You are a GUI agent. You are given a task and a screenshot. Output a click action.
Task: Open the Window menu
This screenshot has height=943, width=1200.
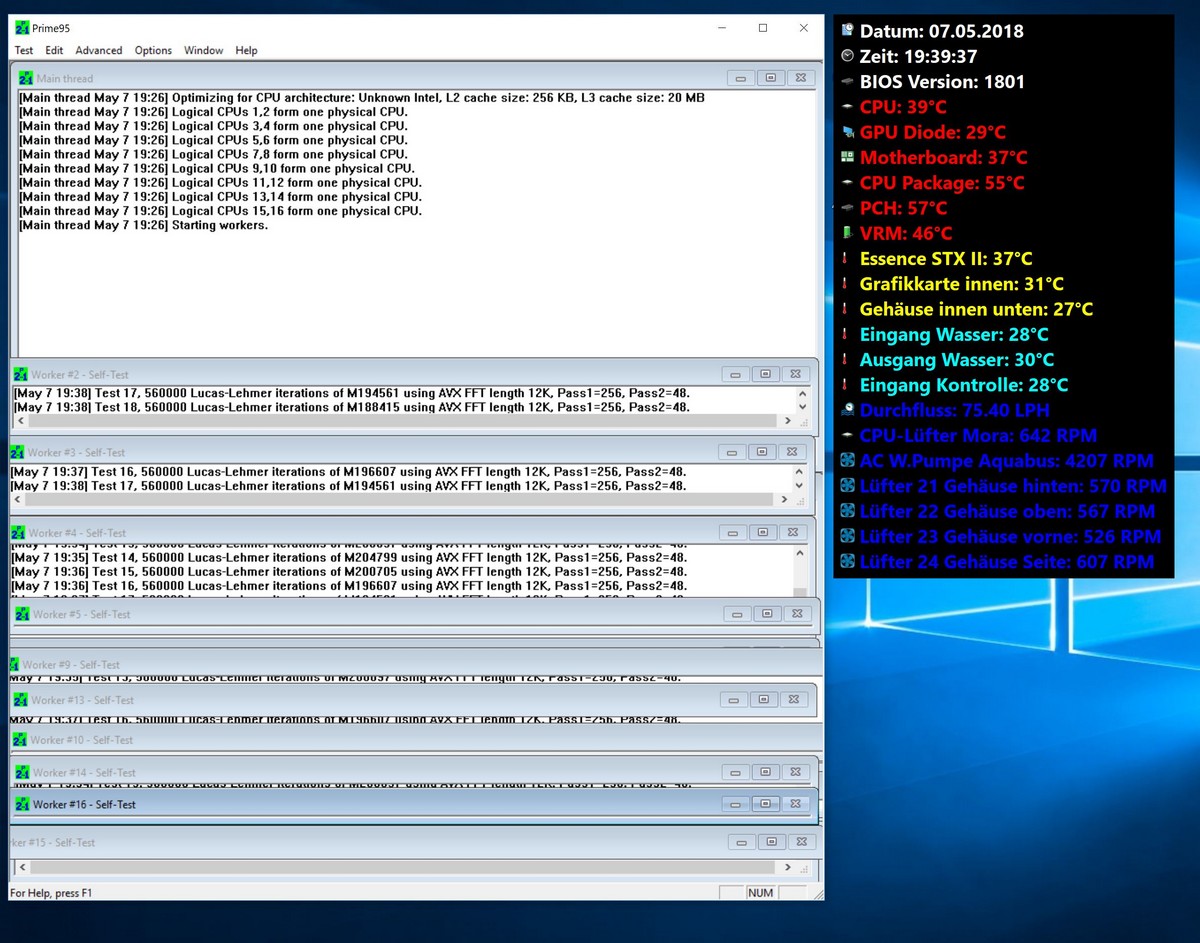(x=204, y=50)
